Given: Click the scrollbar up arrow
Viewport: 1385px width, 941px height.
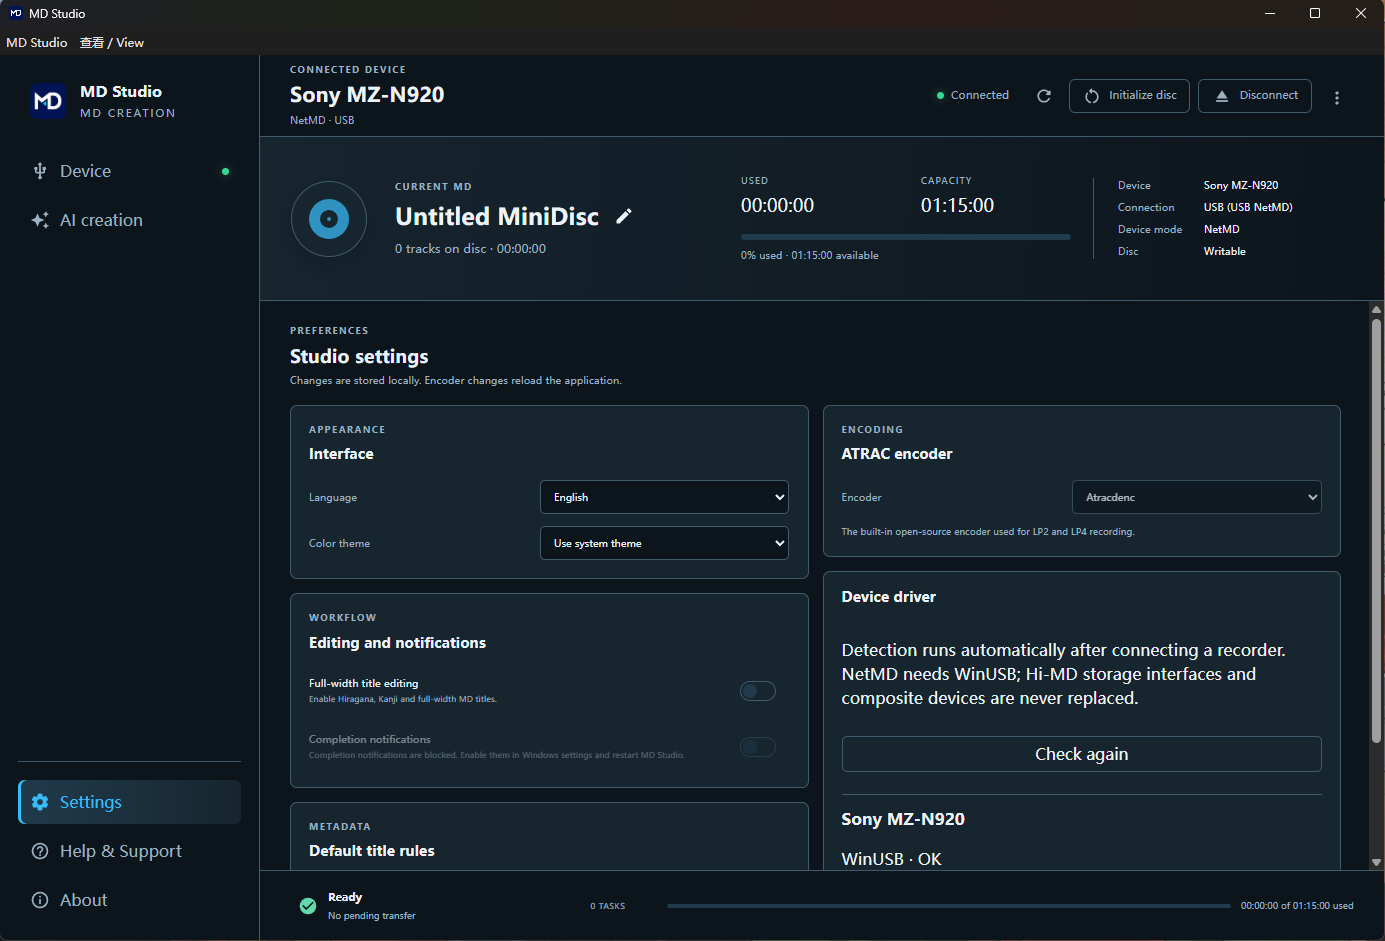Looking at the screenshot, I should (x=1377, y=310).
